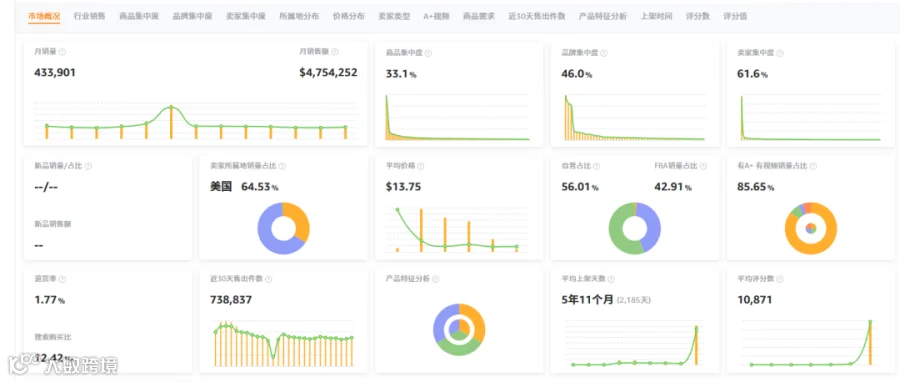
Task: Switch to the 卖家集中度 tab
Action: coord(246,17)
